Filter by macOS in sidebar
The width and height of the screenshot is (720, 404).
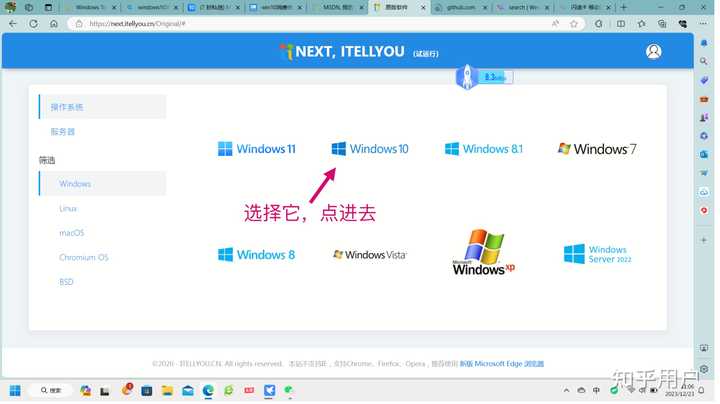pos(72,233)
